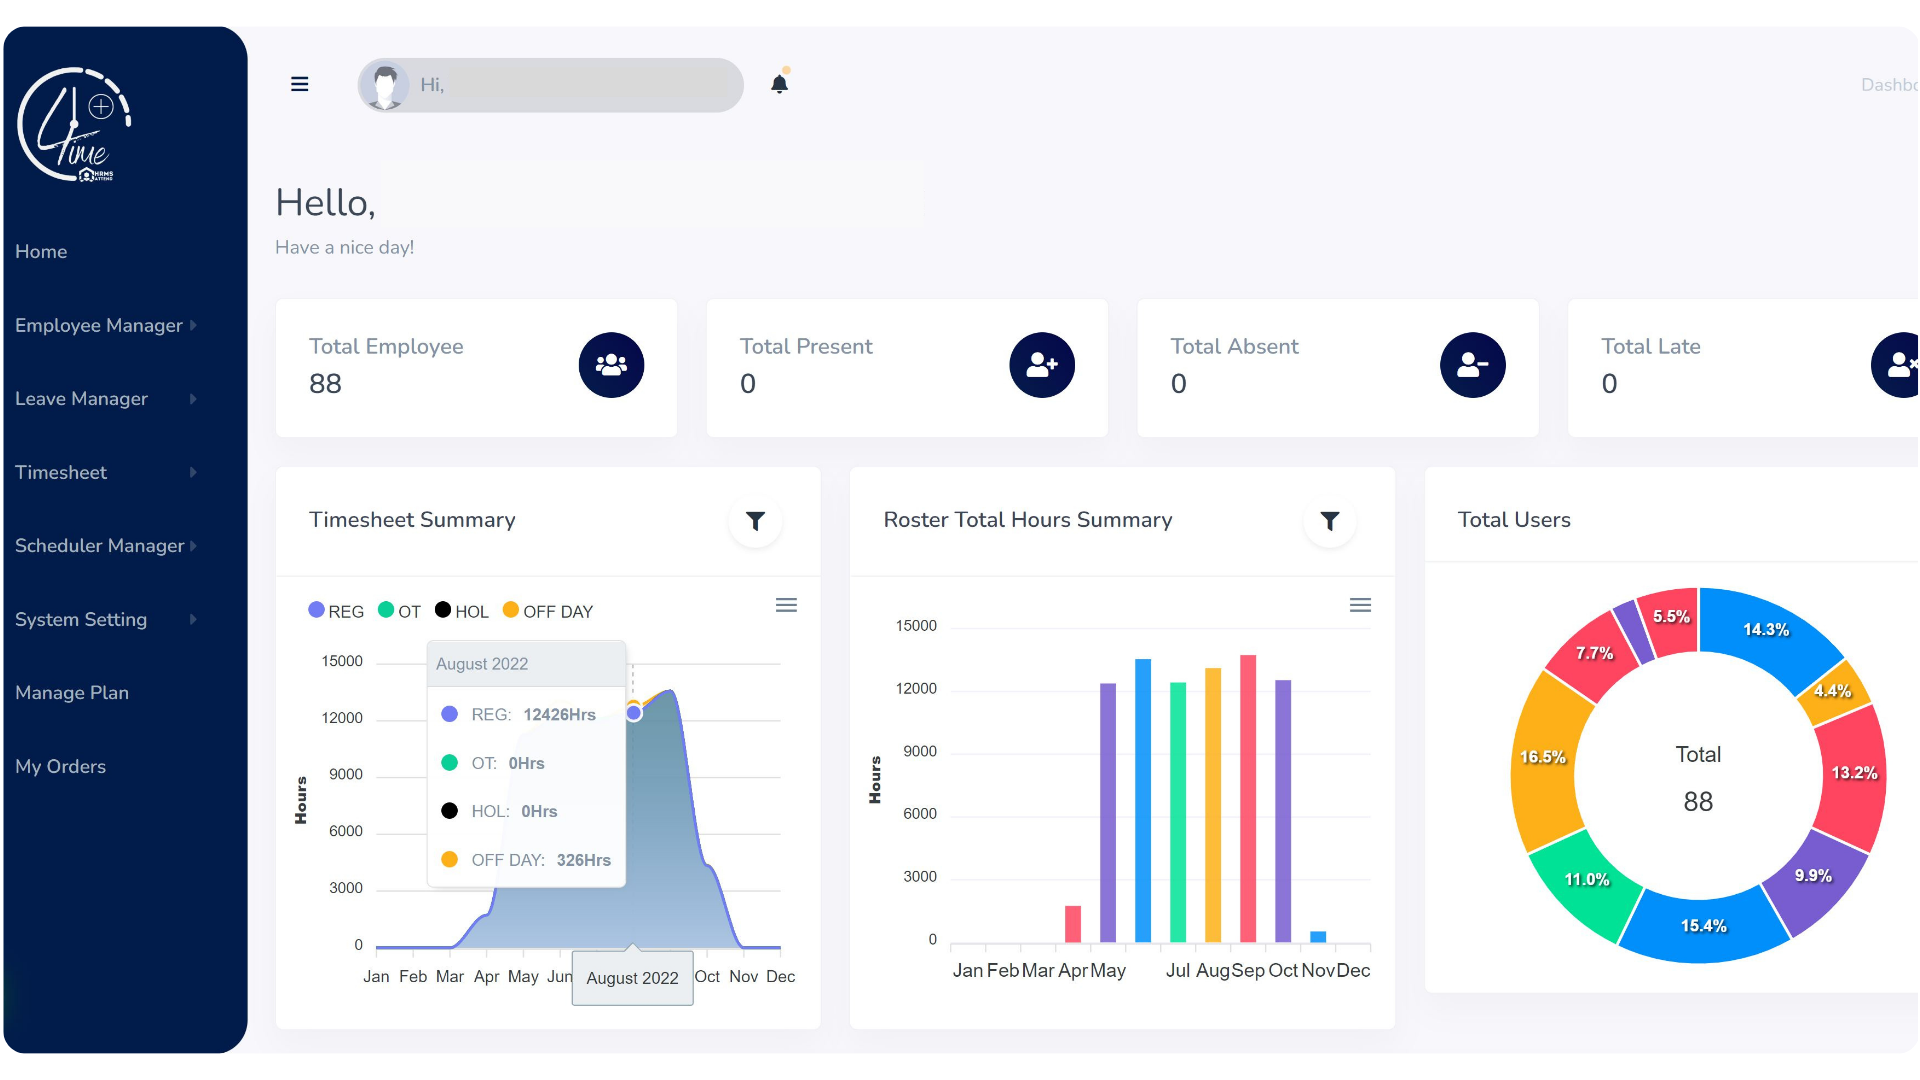
Task: Go to Home in the sidebar
Action: 41,251
